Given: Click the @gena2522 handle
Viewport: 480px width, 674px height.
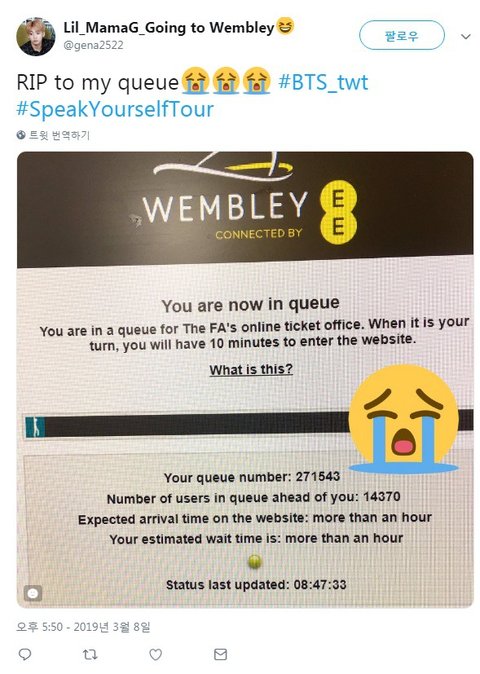Looking at the screenshot, I should click(93, 46).
